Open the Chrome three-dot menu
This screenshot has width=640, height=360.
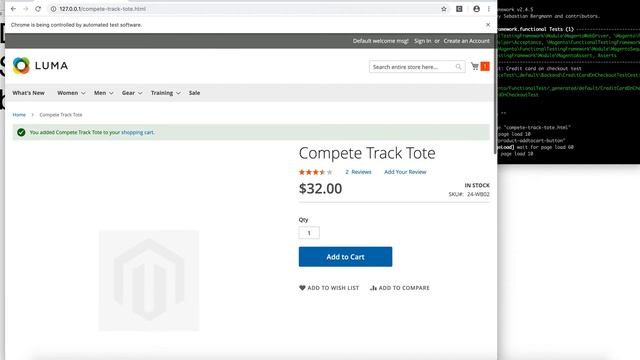pos(489,9)
